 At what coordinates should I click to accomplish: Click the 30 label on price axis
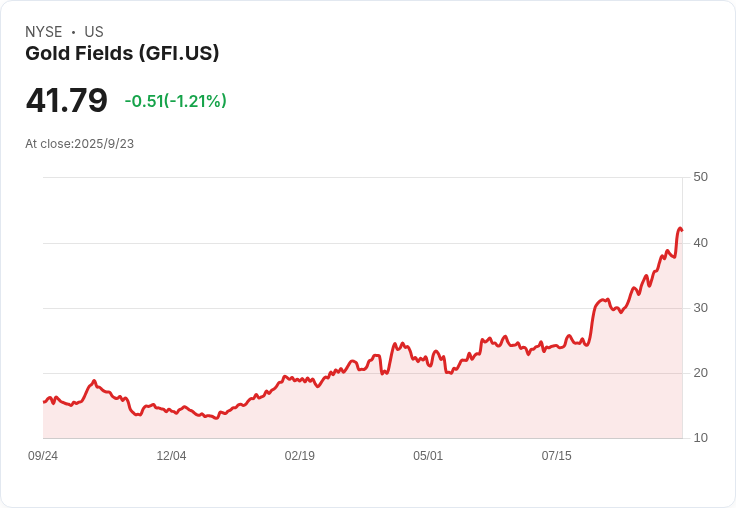click(x=700, y=307)
